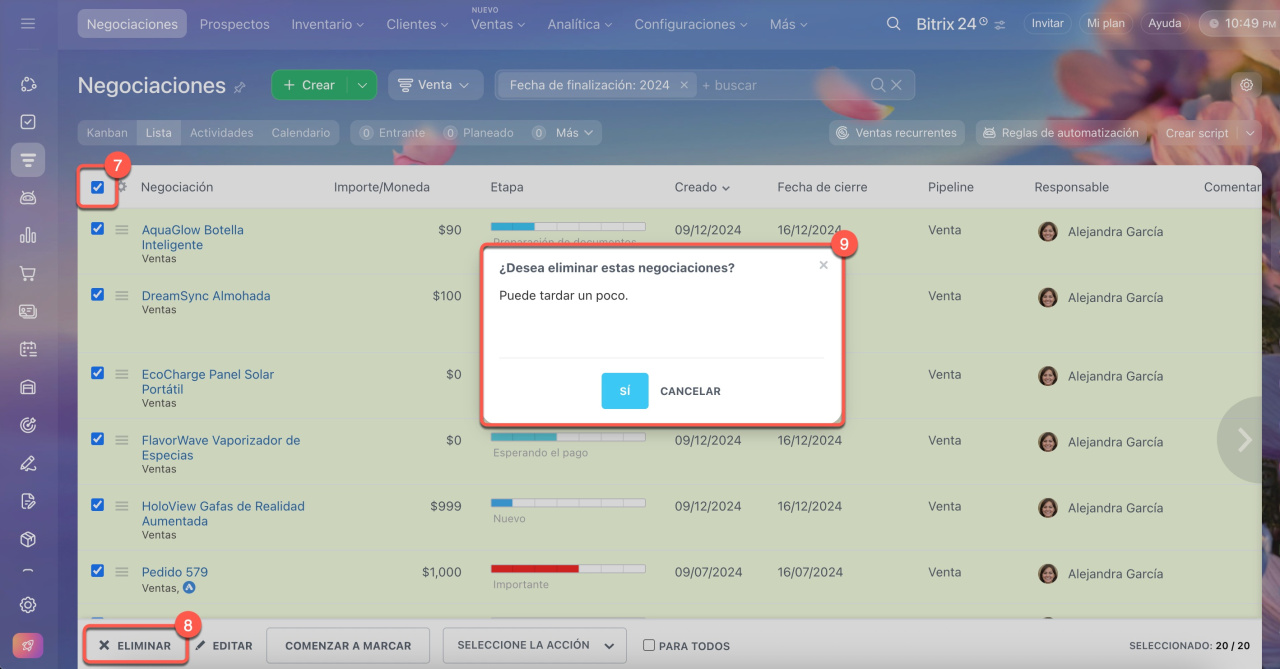
Task: Click the hamburger menu icon in sidebar
Action: [x=28, y=23]
